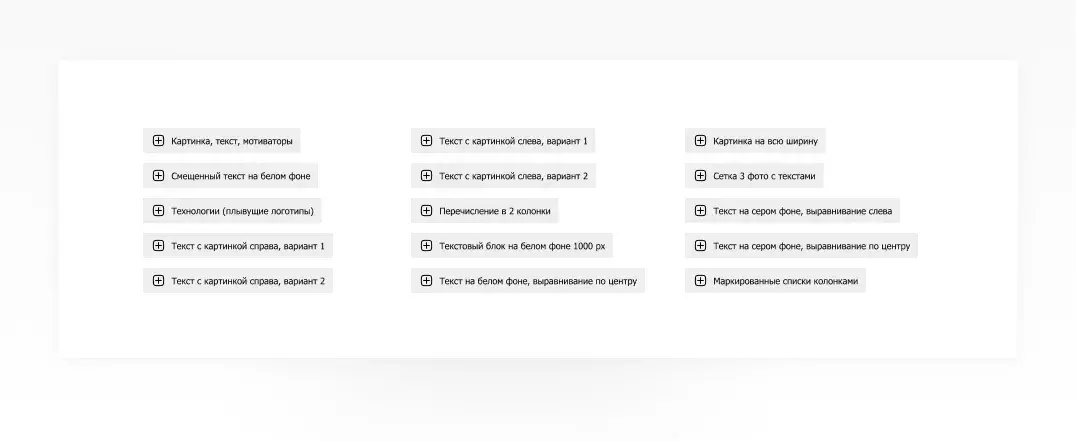Select the "Маркированные списки колонками" label
The image size is (1076, 441).
[x=785, y=281]
